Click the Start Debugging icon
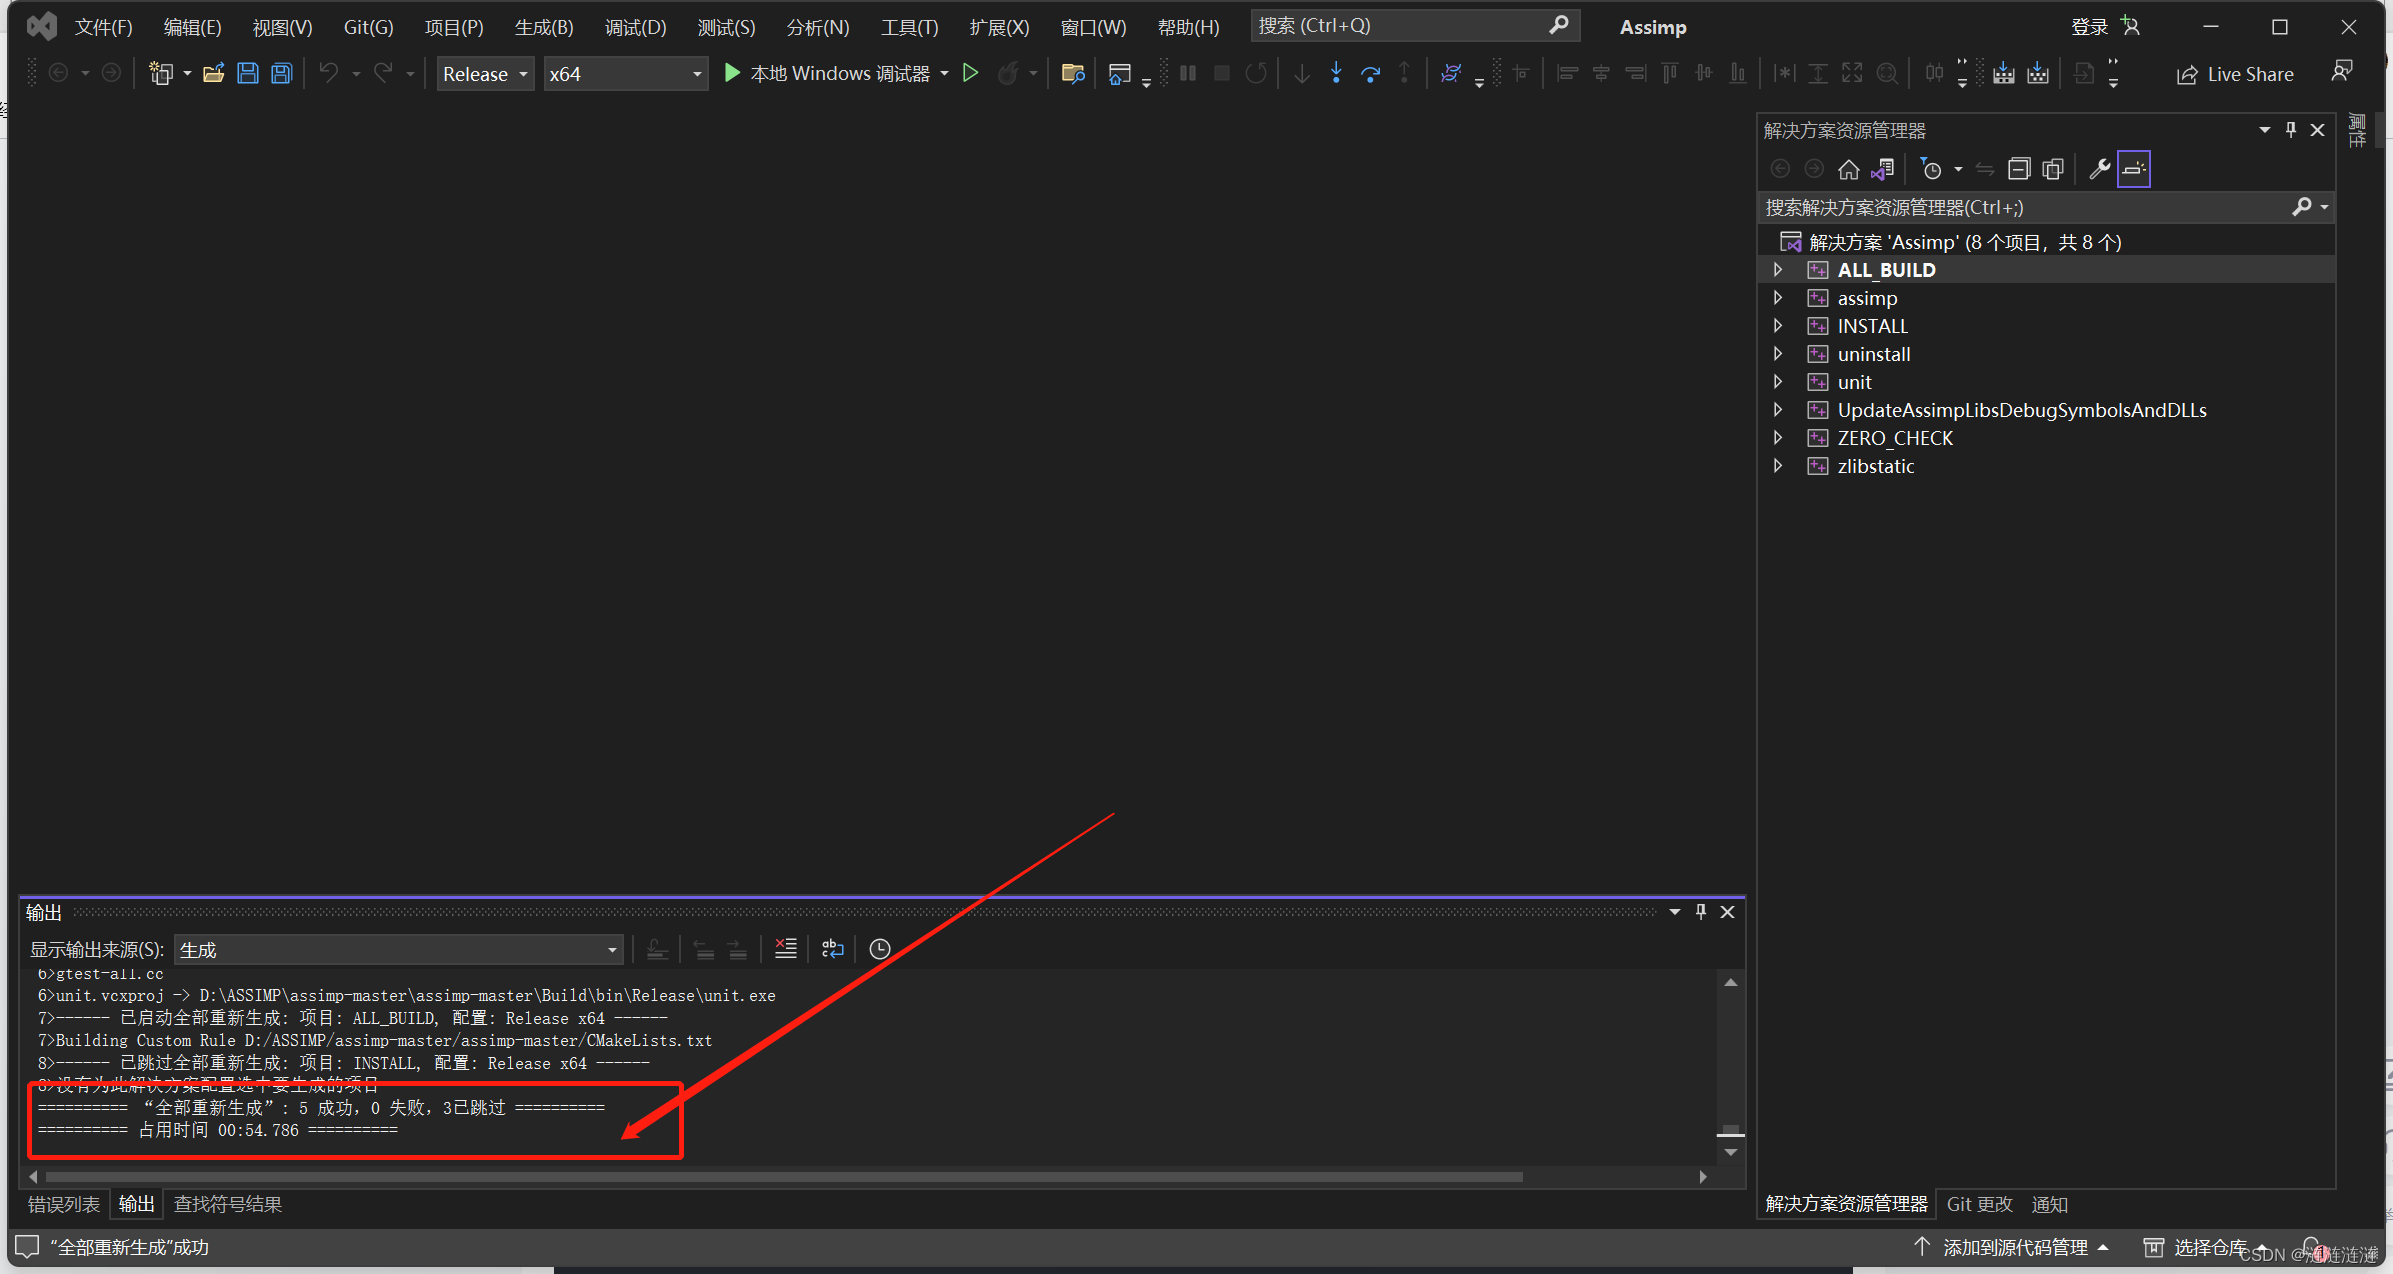Viewport: 2393px width, 1274px height. pyautogui.click(x=731, y=74)
